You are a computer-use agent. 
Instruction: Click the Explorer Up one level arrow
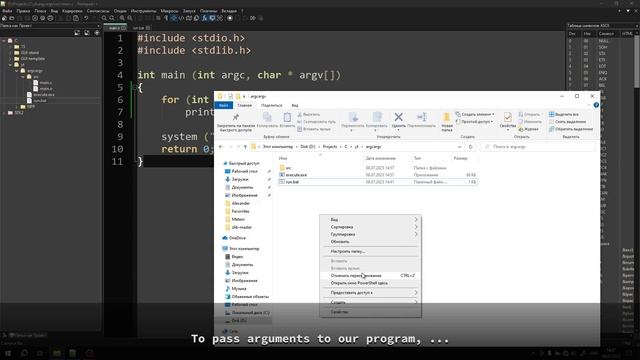point(245,147)
